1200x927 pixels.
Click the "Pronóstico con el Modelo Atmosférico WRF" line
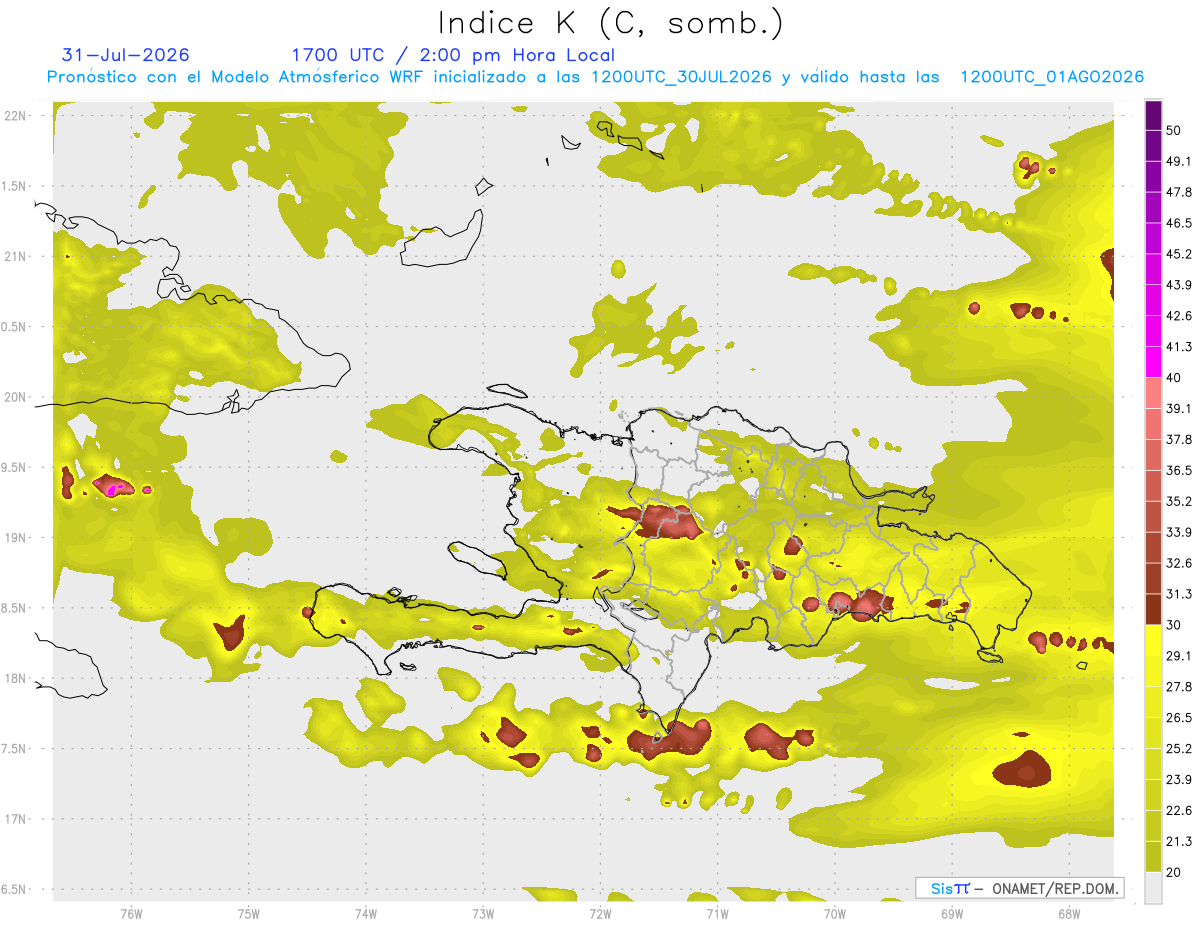click(595, 77)
